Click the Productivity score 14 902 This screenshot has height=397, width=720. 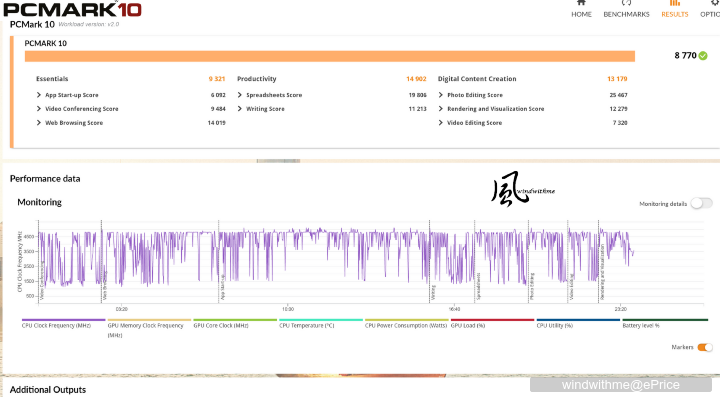[416, 79]
